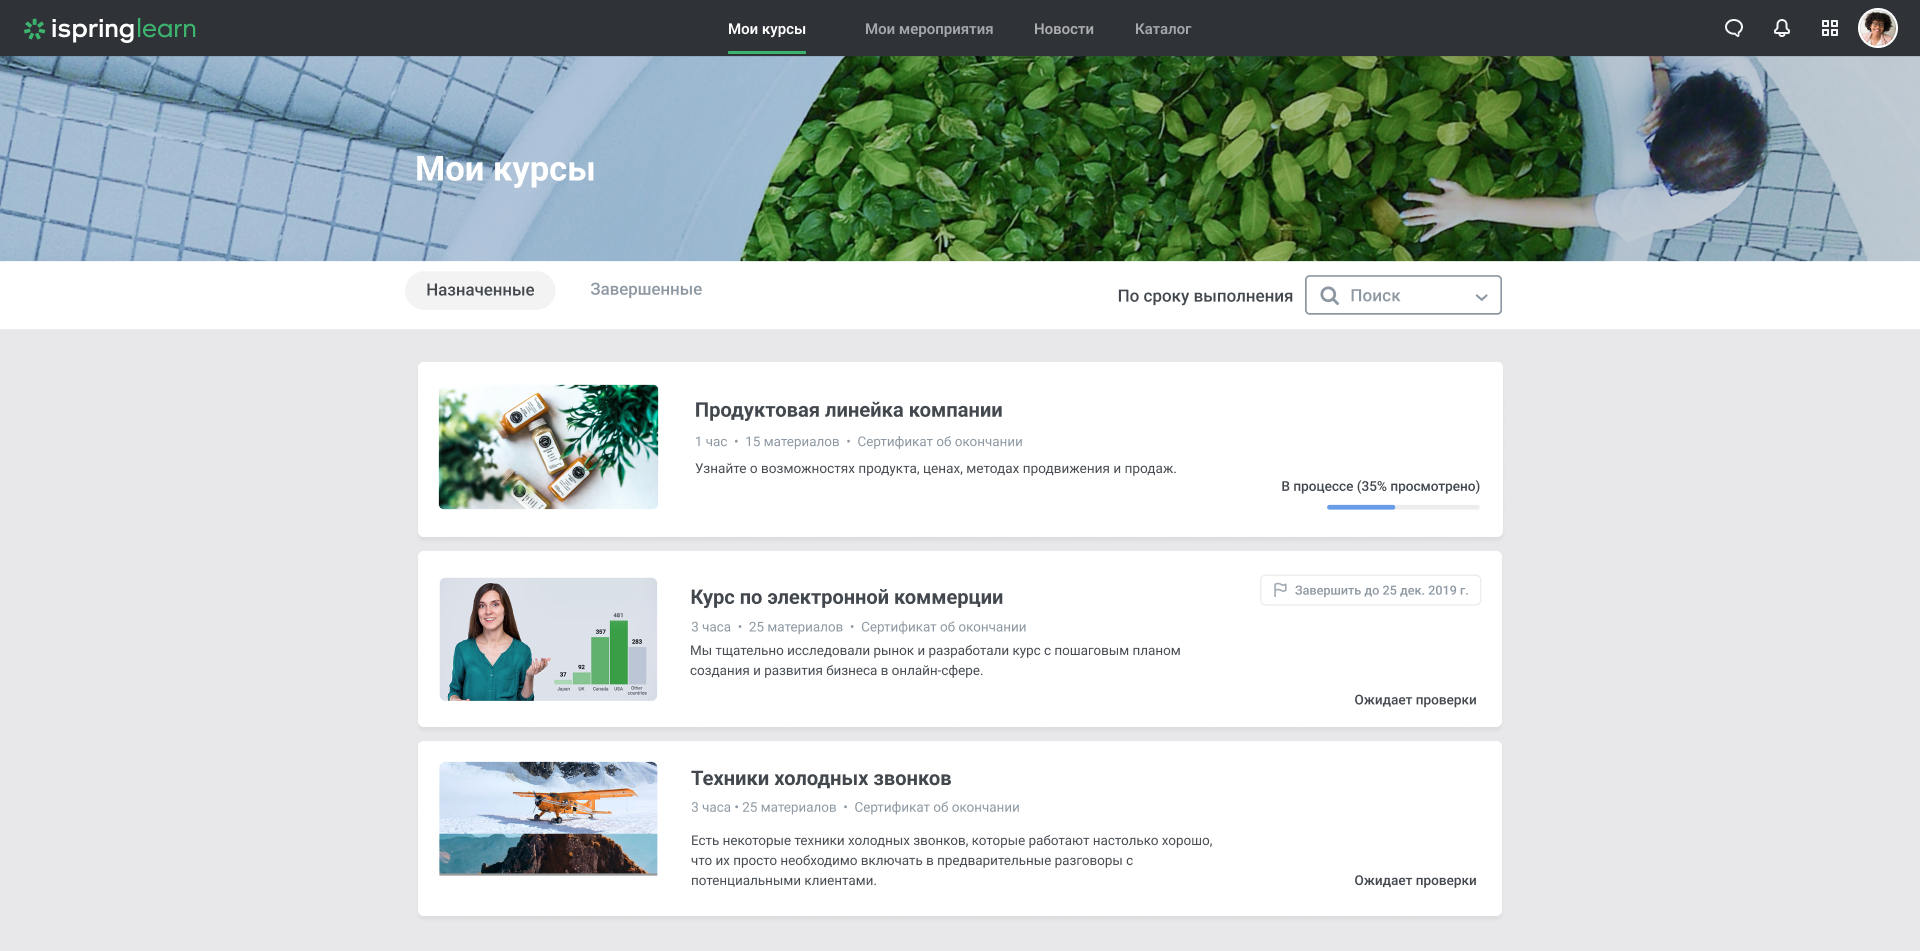
Task: Toggle the По сроку выполнения sorting
Action: click(1205, 295)
